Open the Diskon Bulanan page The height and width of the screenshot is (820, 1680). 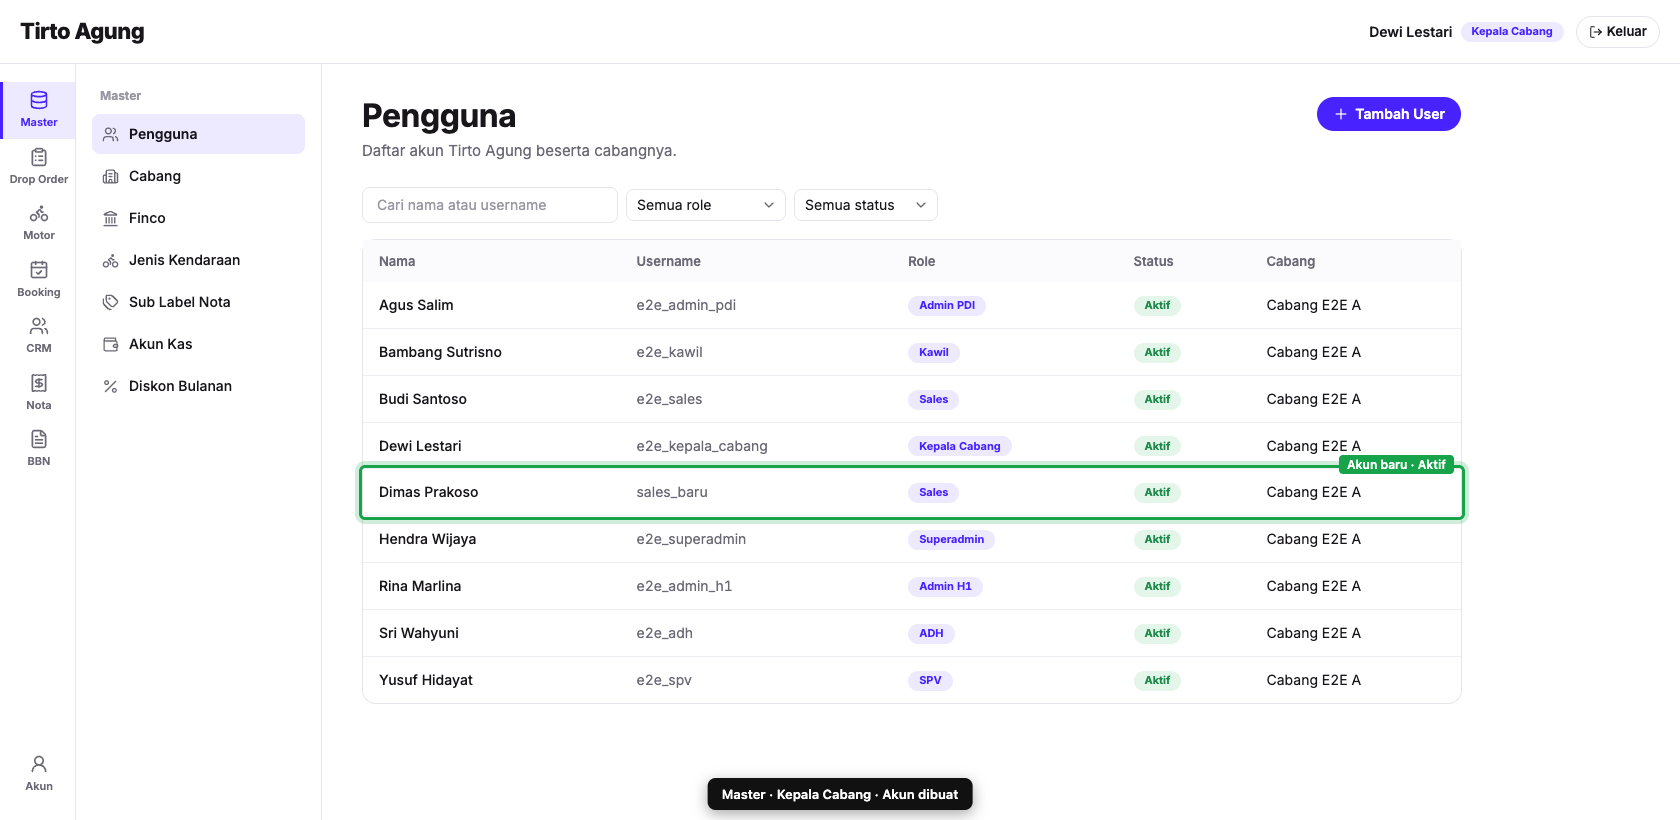(198, 386)
